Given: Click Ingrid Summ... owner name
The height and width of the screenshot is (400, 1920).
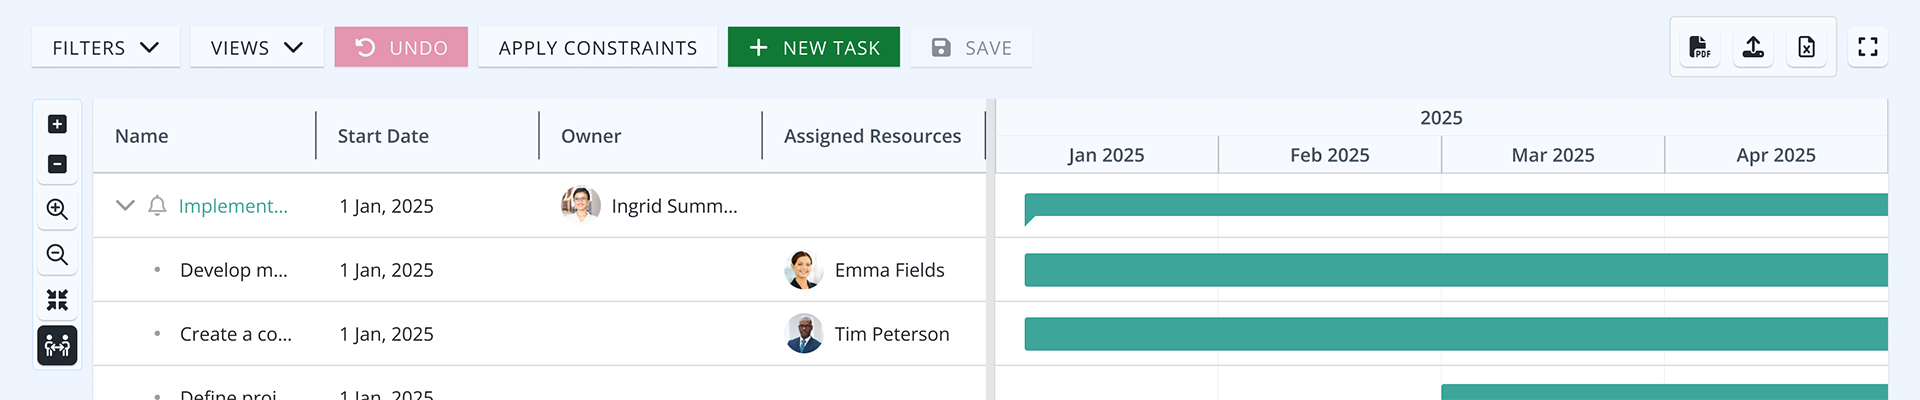Looking at the screenshot, I should tap(674, 206).
